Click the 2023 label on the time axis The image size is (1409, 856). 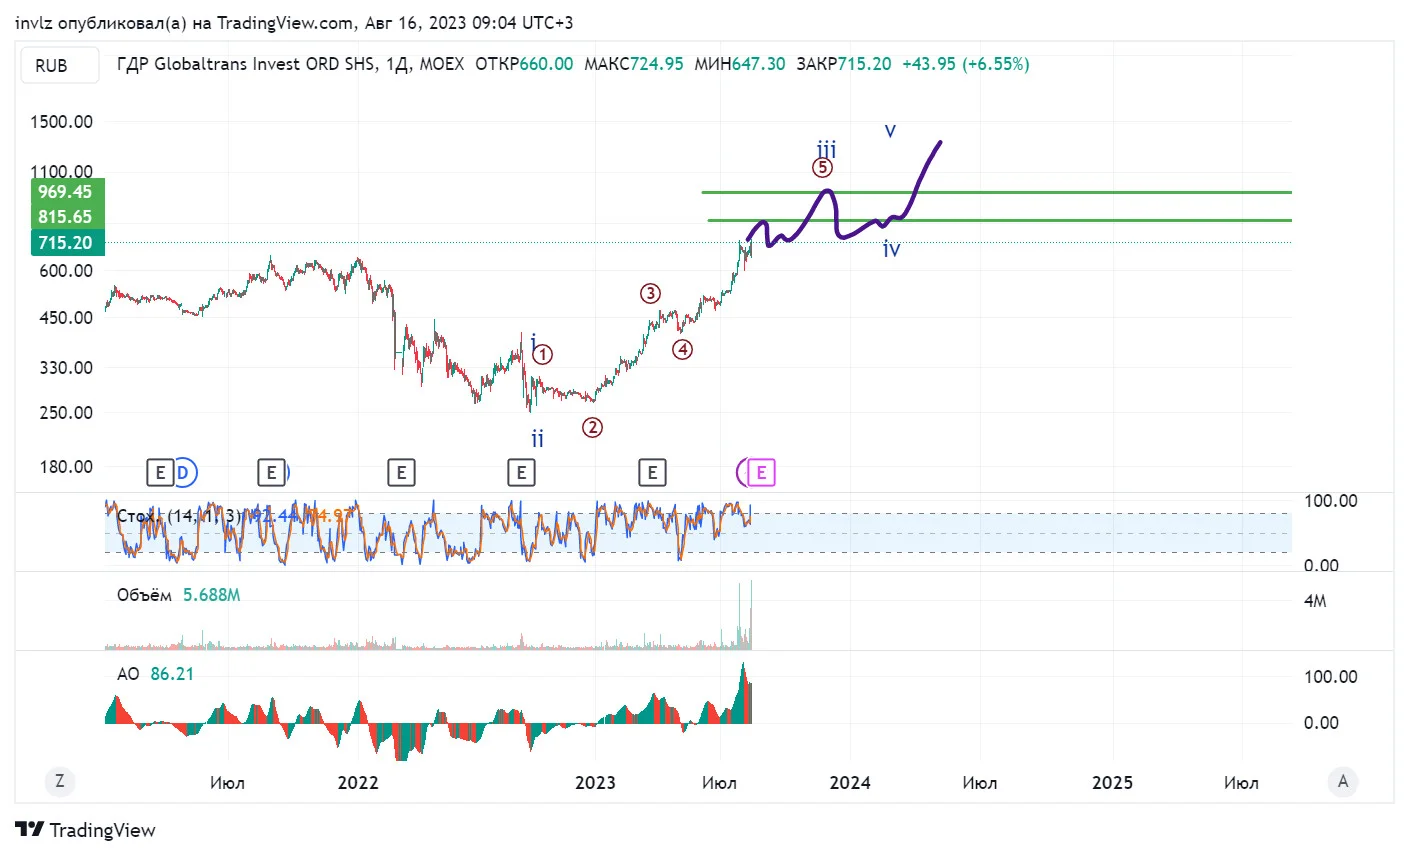[595, 782]
